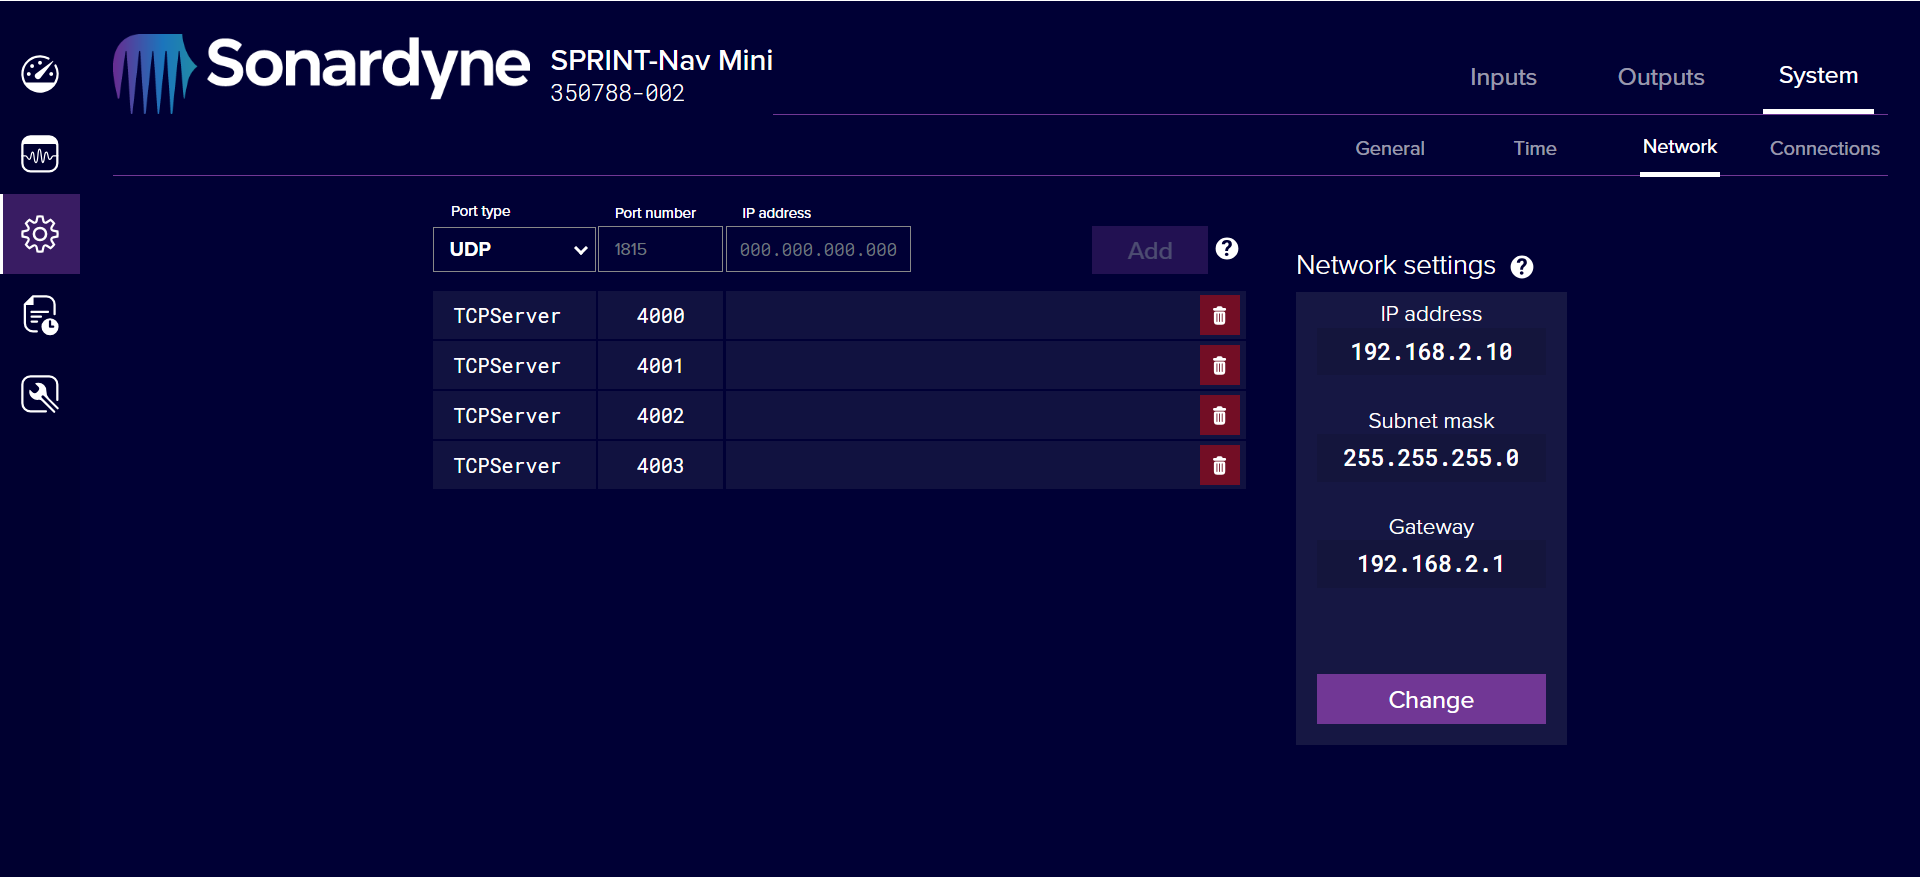Open the Time sub-tab
The width and height of the screenshot is (1920, 877).
(x=1534, y=148)
